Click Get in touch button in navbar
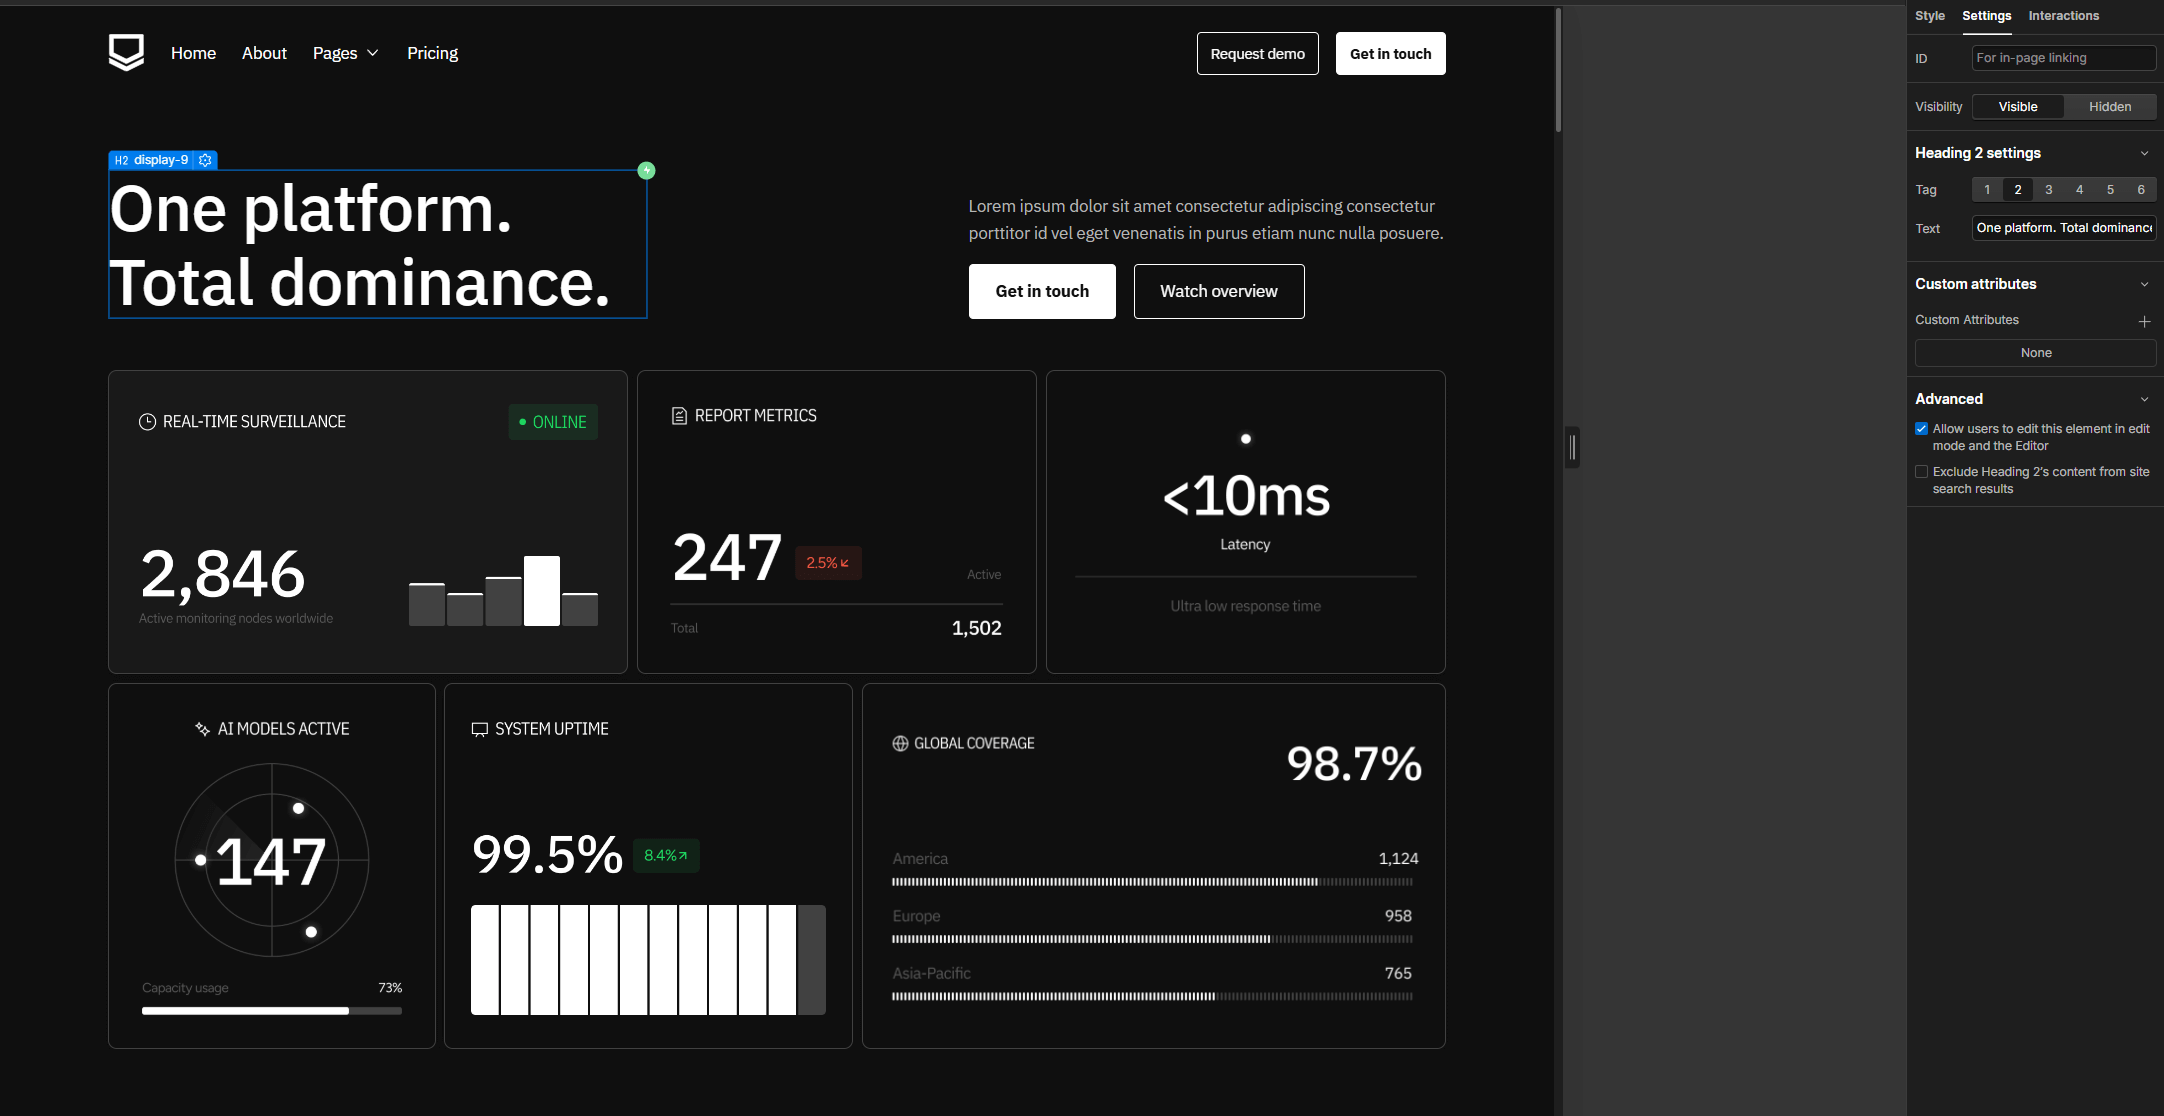Image resolution: width=2164 pixels, height=1116 pixels. coord(1390,54)
